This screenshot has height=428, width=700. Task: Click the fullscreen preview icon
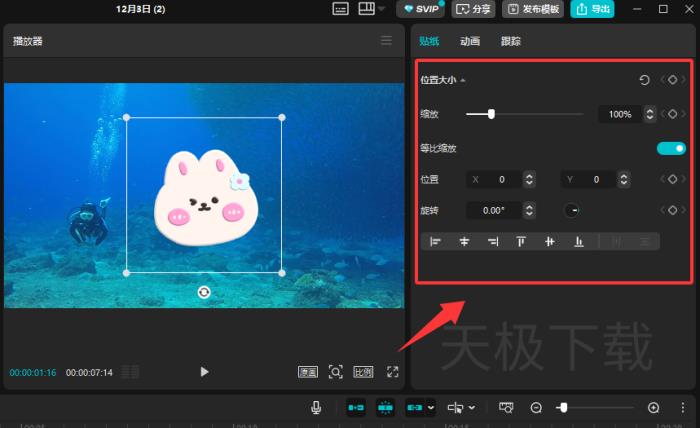pyautogui.click(x=393, y=372)
